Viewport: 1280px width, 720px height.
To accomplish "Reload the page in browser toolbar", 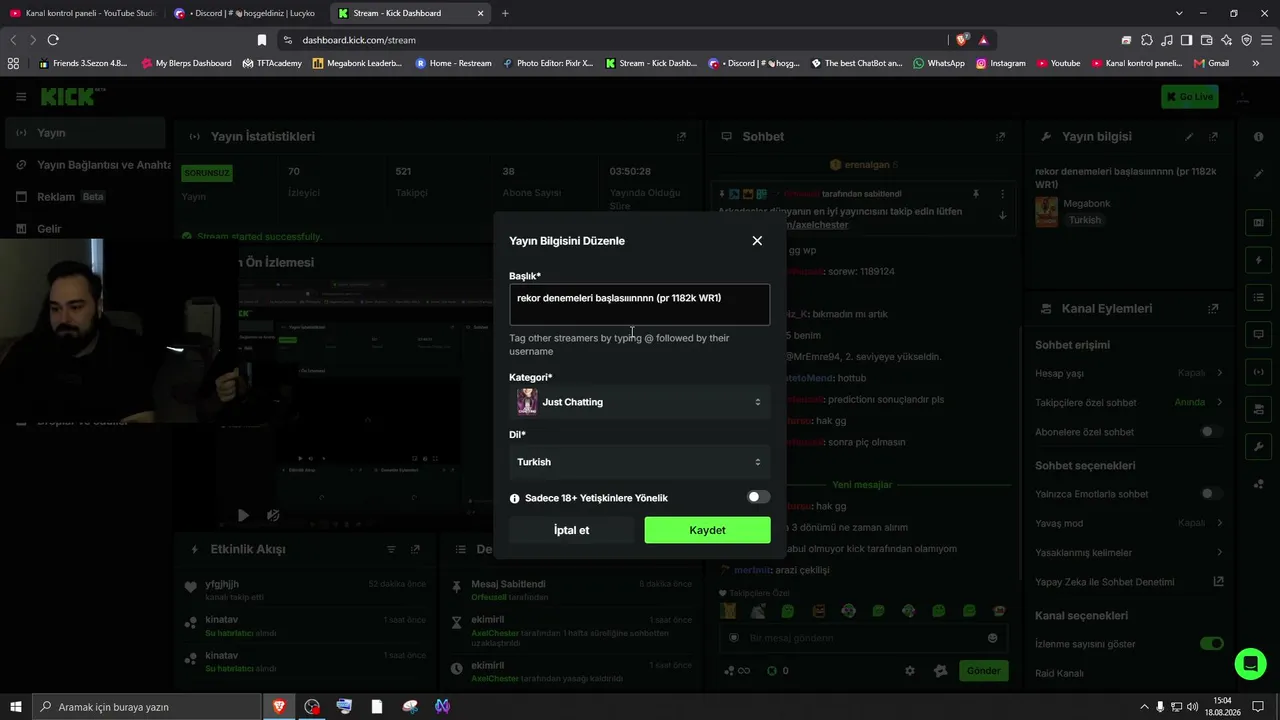I will coord(53,40).
